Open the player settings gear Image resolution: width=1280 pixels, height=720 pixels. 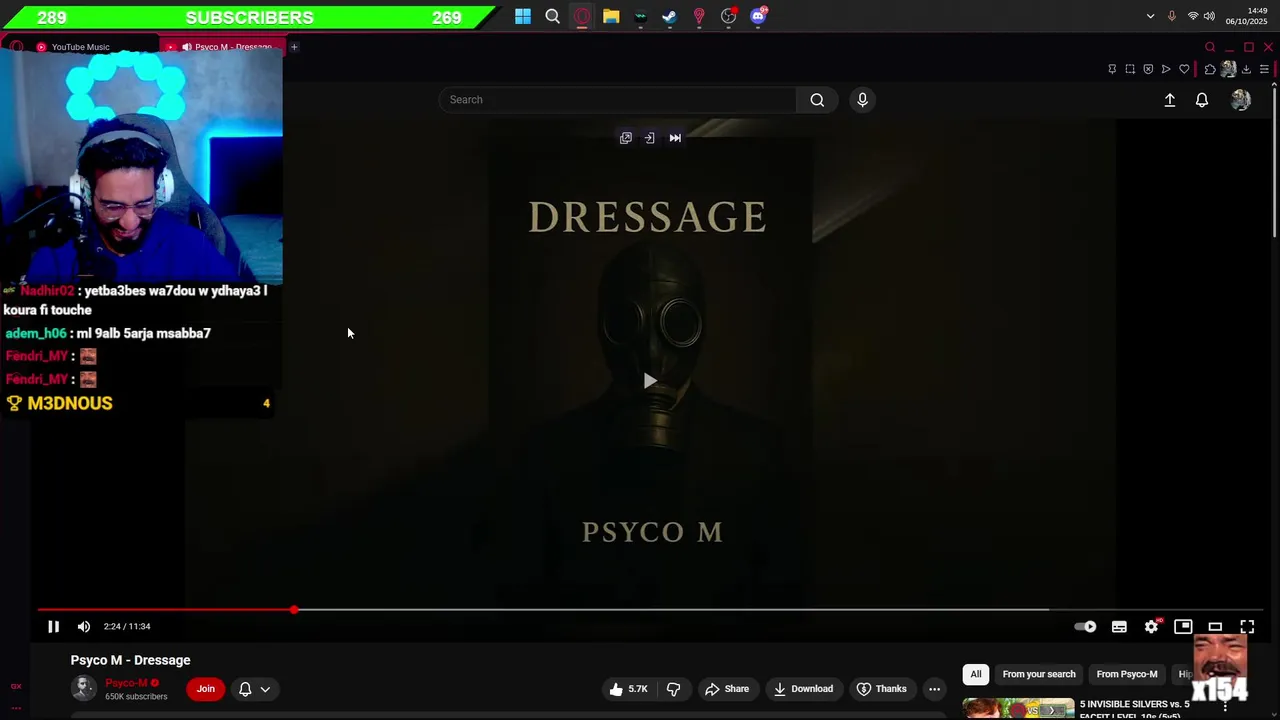(x=1151, y=626)
